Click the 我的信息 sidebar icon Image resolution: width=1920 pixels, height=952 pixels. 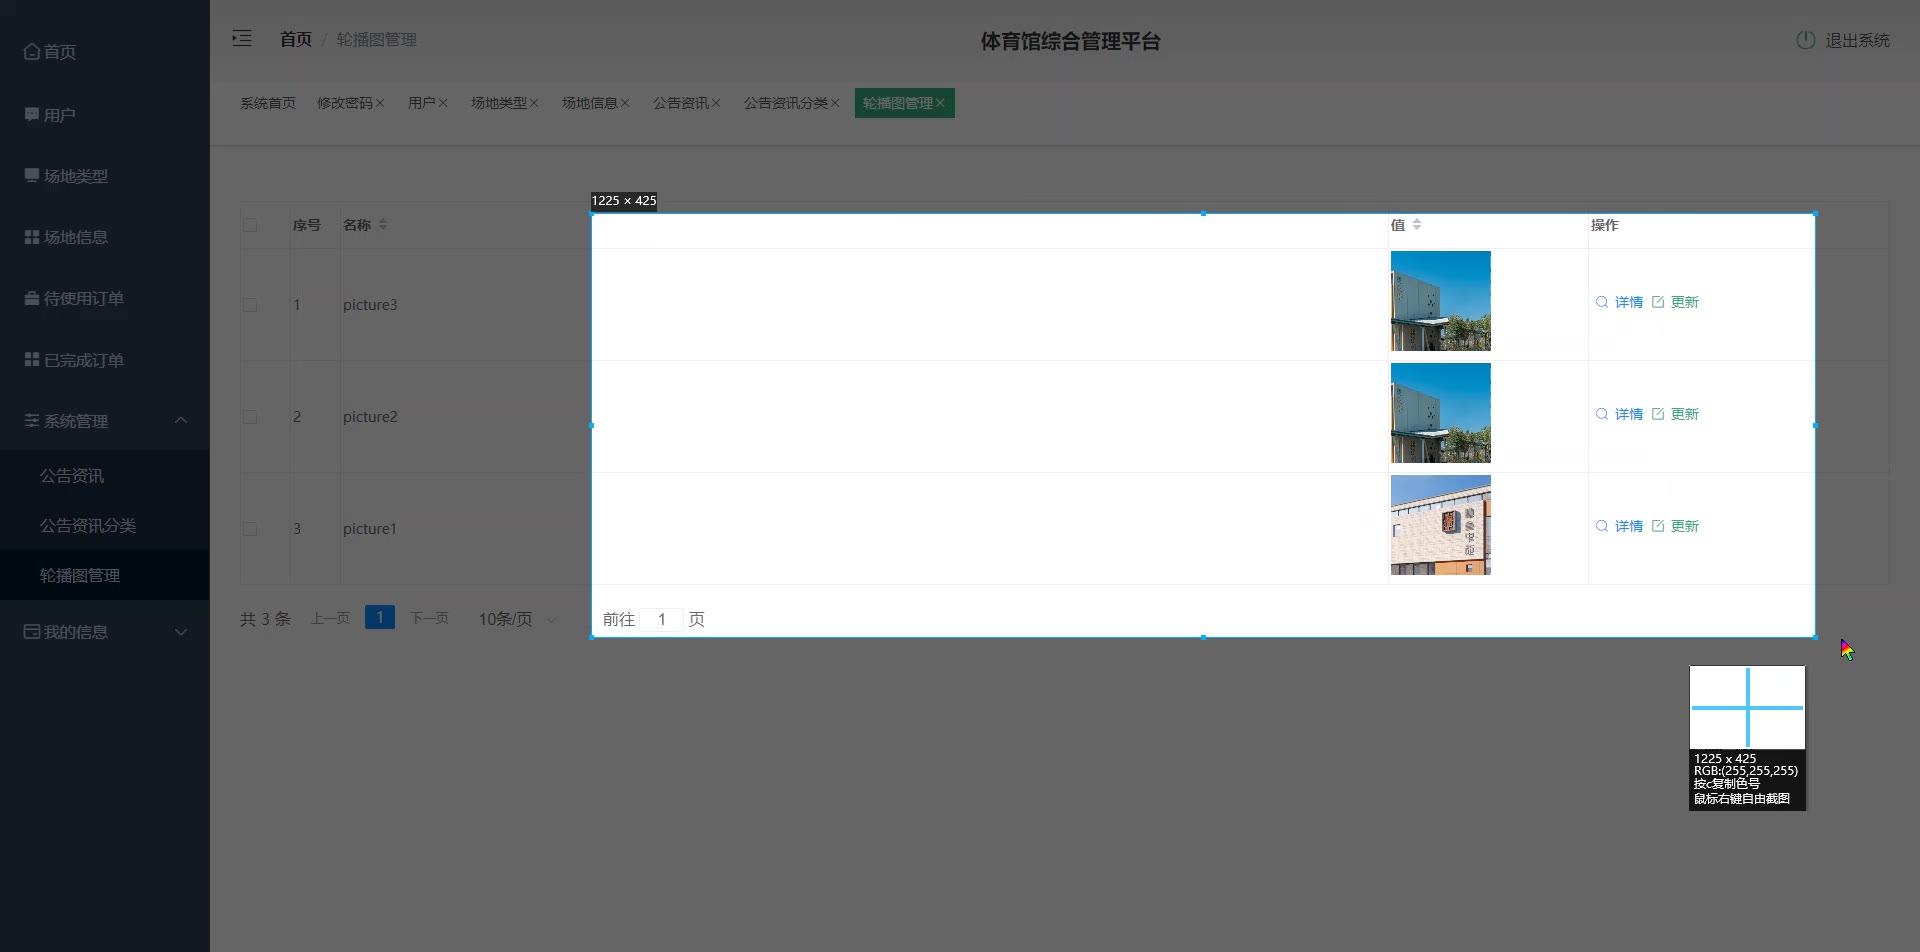point(32,631)
